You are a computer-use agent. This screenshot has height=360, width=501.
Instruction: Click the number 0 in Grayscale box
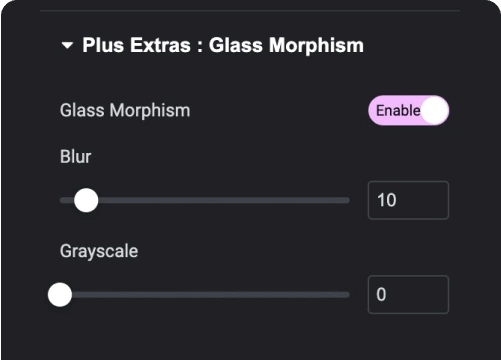pos(381,295)
